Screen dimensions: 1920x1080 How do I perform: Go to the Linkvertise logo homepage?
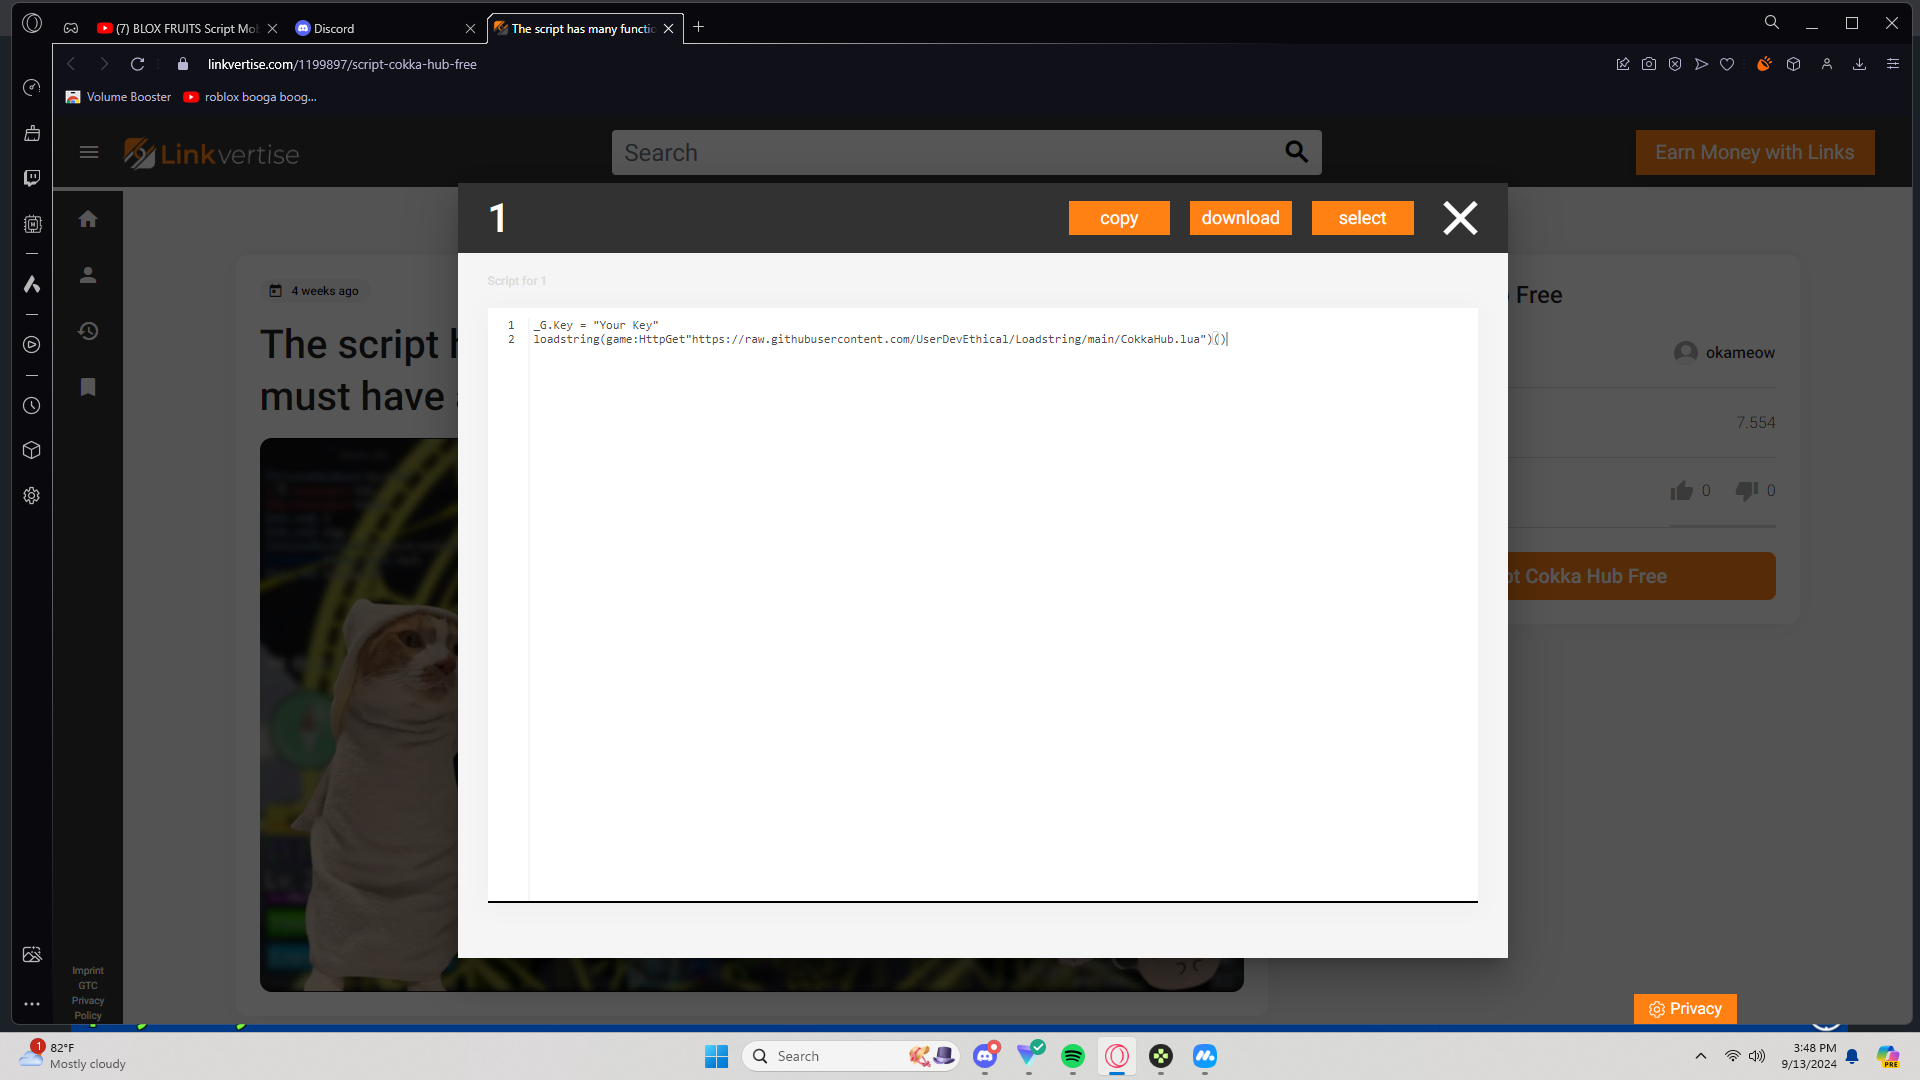click(x=212, y=153)
